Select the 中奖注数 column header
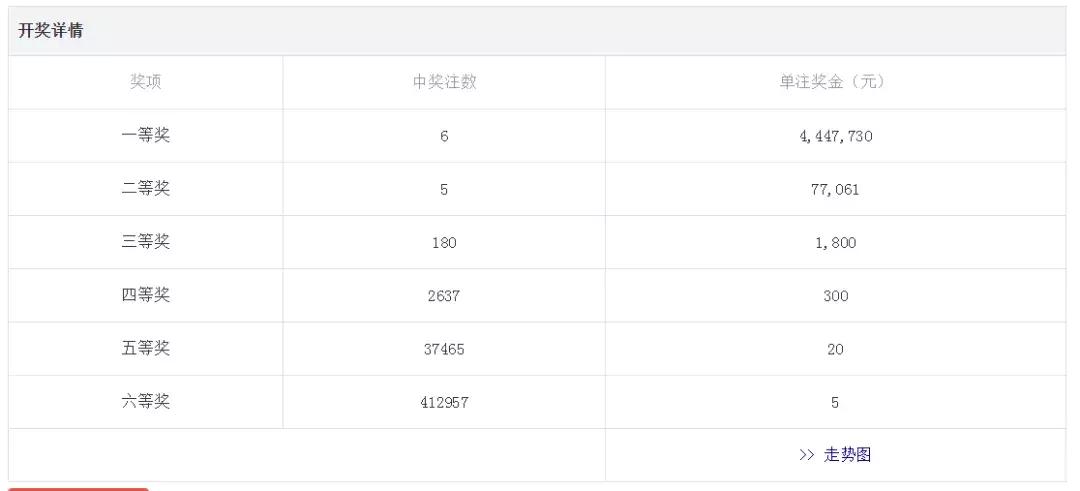The height and width of the screenshot is (491, 1080). point(444,82)
